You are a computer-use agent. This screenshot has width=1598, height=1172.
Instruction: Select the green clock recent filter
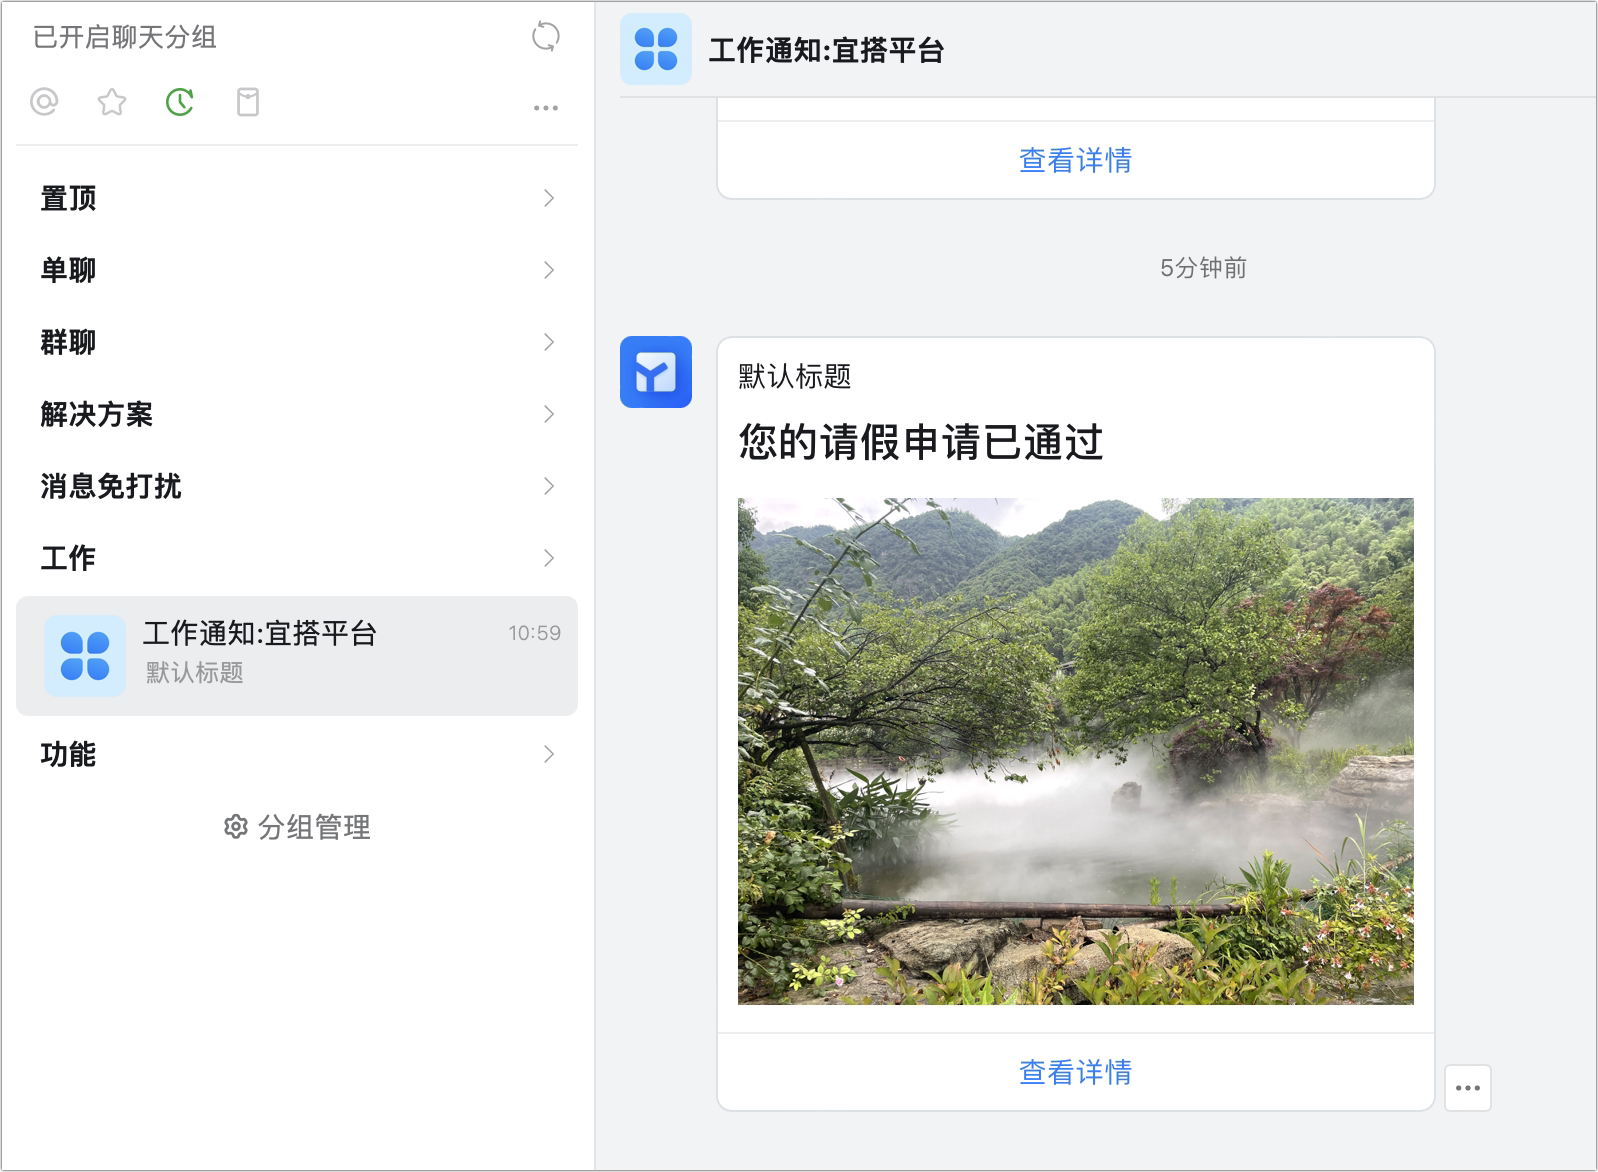tap(180, 102)
